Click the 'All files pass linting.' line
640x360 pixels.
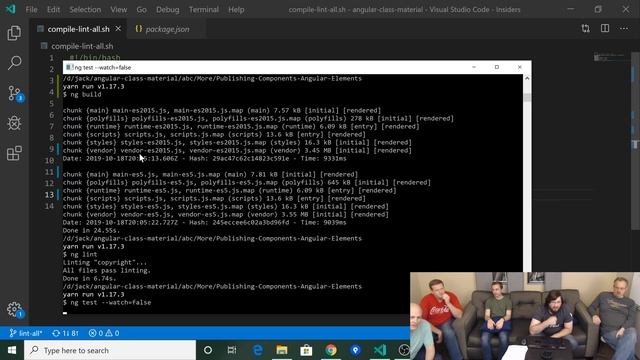click(107, 270)
